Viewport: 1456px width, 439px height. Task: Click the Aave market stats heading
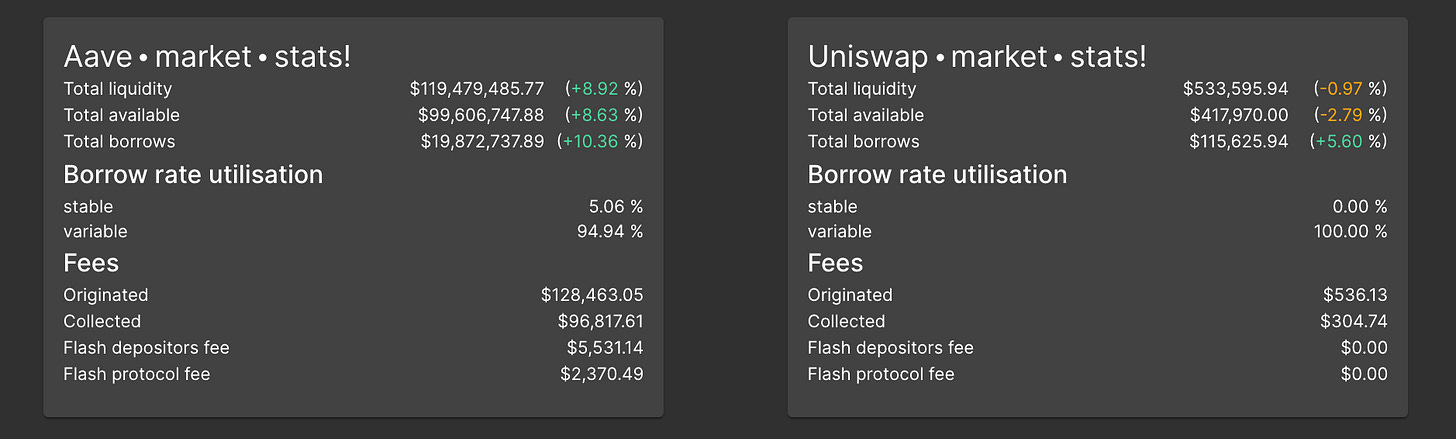[x=207, y=56]
